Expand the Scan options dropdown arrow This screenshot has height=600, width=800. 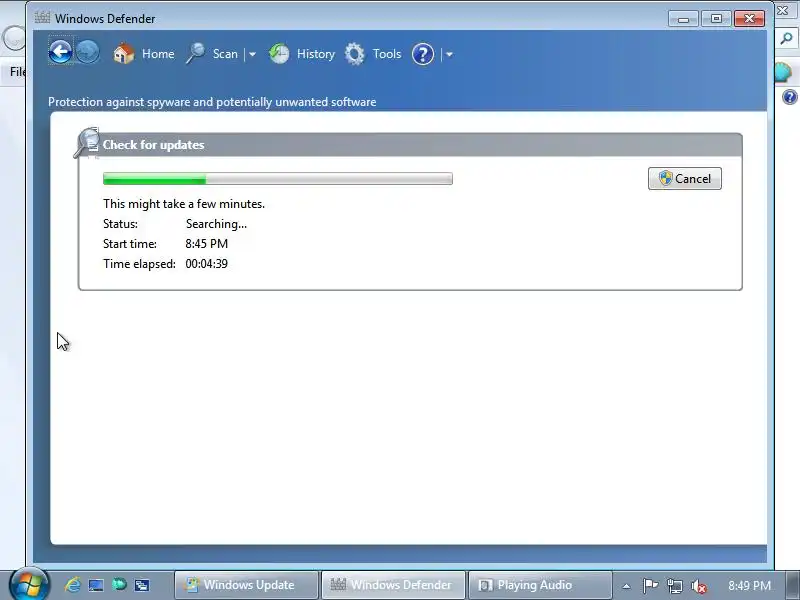(252, 54)
